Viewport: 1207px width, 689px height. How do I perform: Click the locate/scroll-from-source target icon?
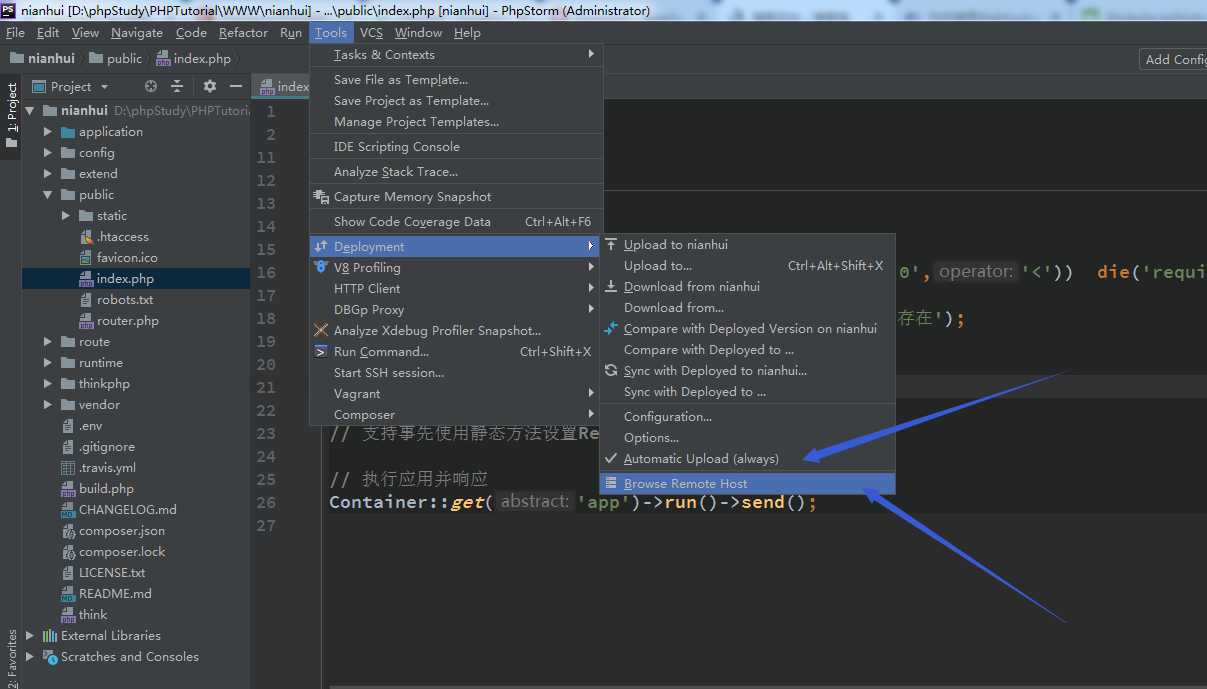(151, 87)
